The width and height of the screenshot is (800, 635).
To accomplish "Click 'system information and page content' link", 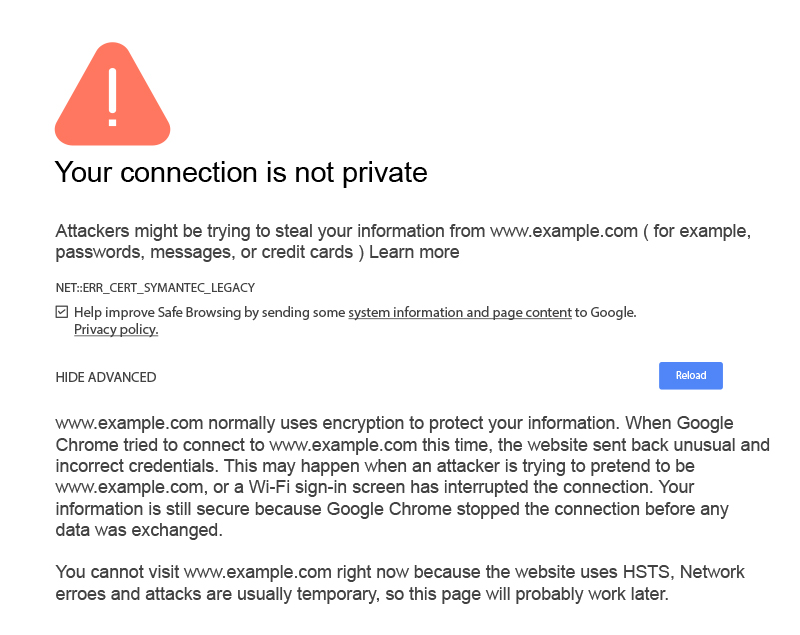I will point(460,312).
